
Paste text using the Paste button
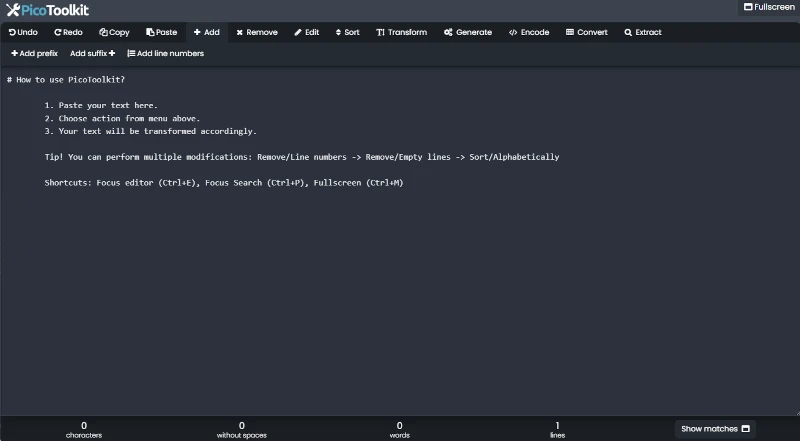pos(161,32)
